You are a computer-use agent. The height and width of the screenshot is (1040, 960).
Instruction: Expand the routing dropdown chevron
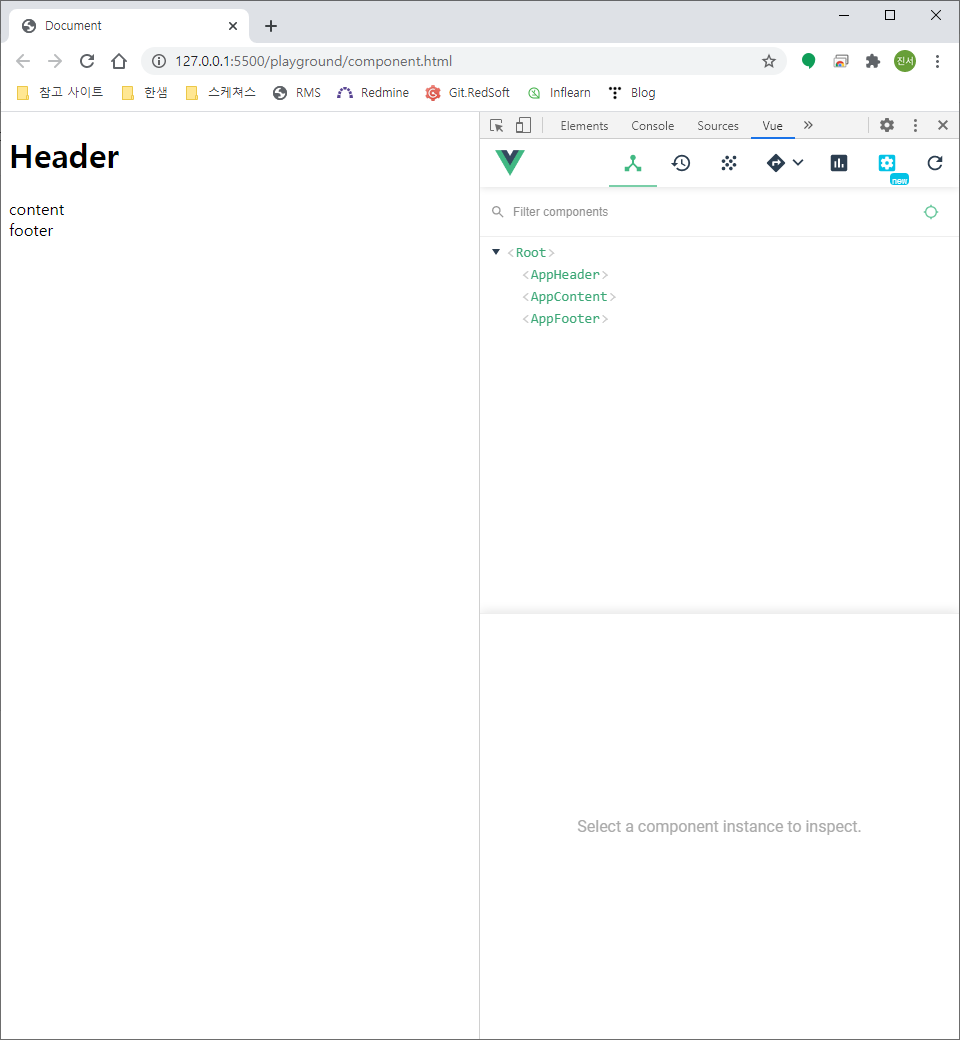coord(798,162)
